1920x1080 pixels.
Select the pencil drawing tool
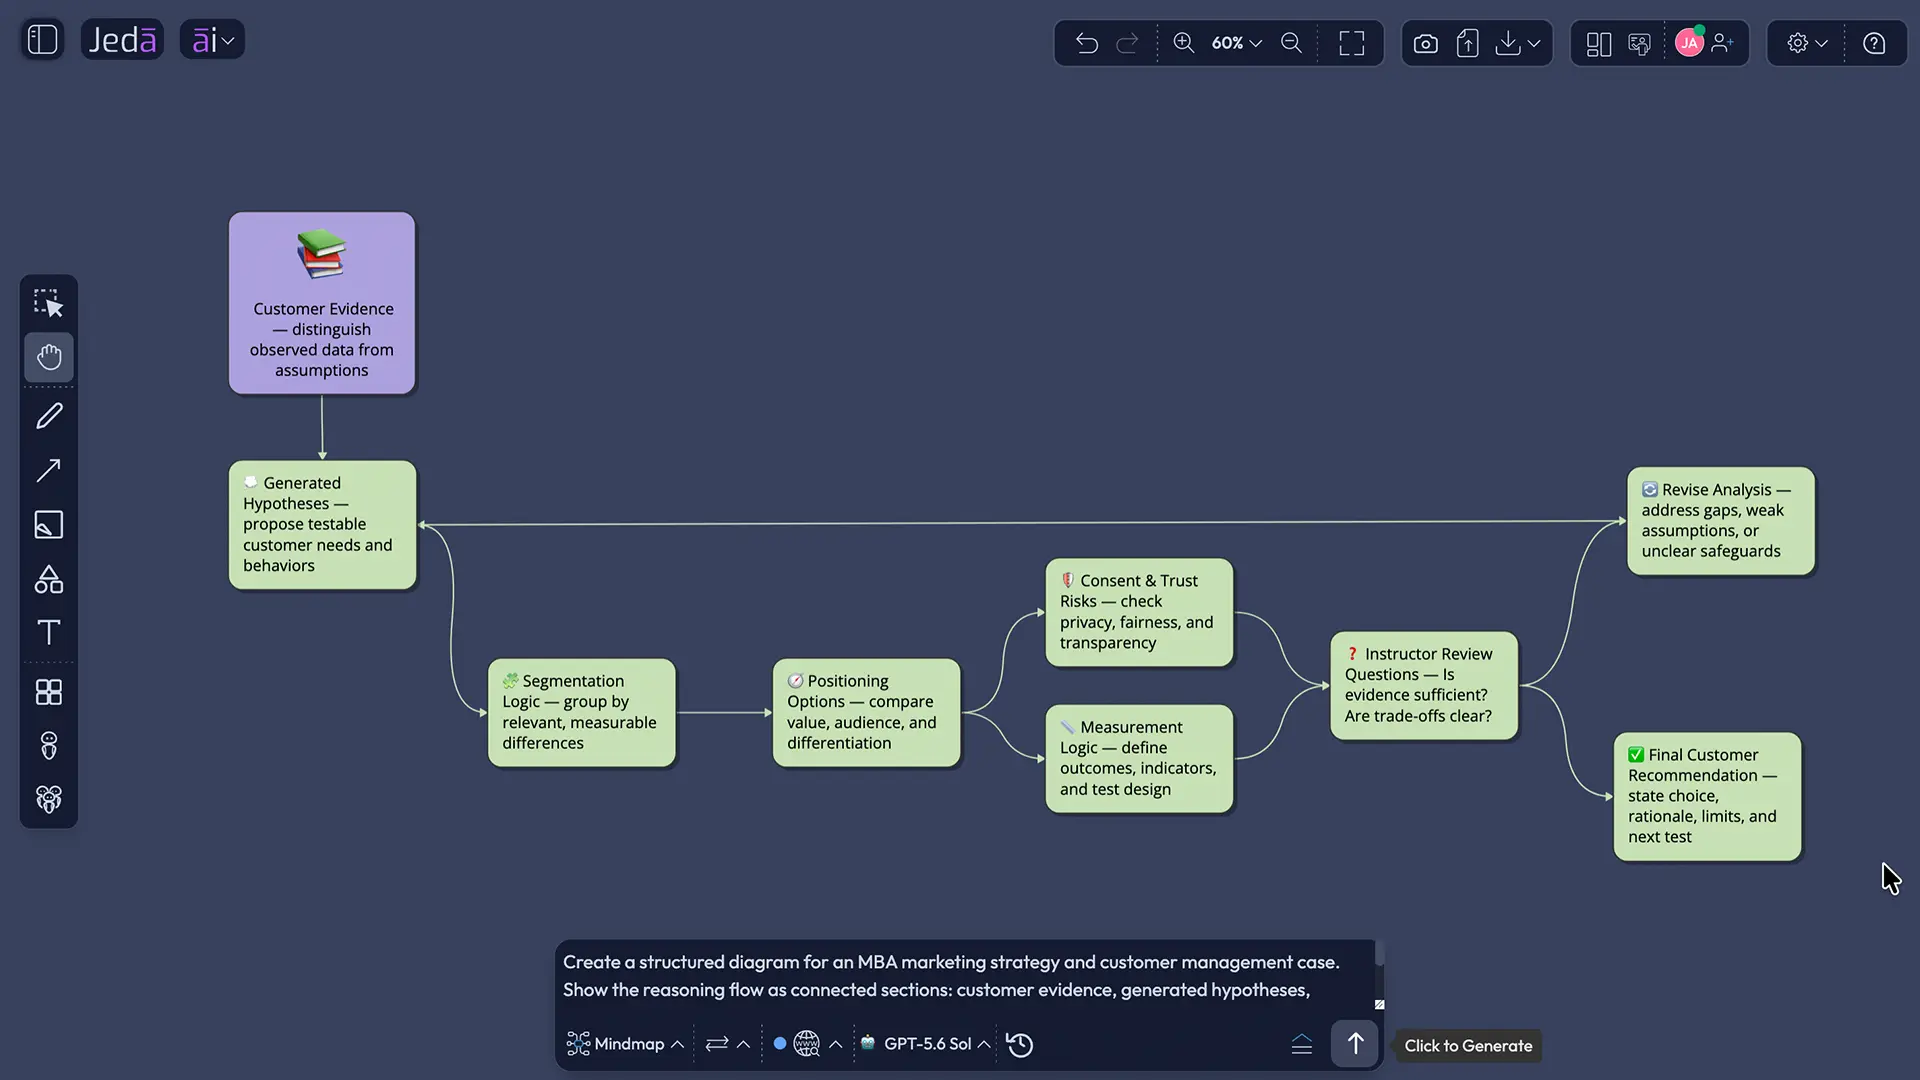(49, 416)
